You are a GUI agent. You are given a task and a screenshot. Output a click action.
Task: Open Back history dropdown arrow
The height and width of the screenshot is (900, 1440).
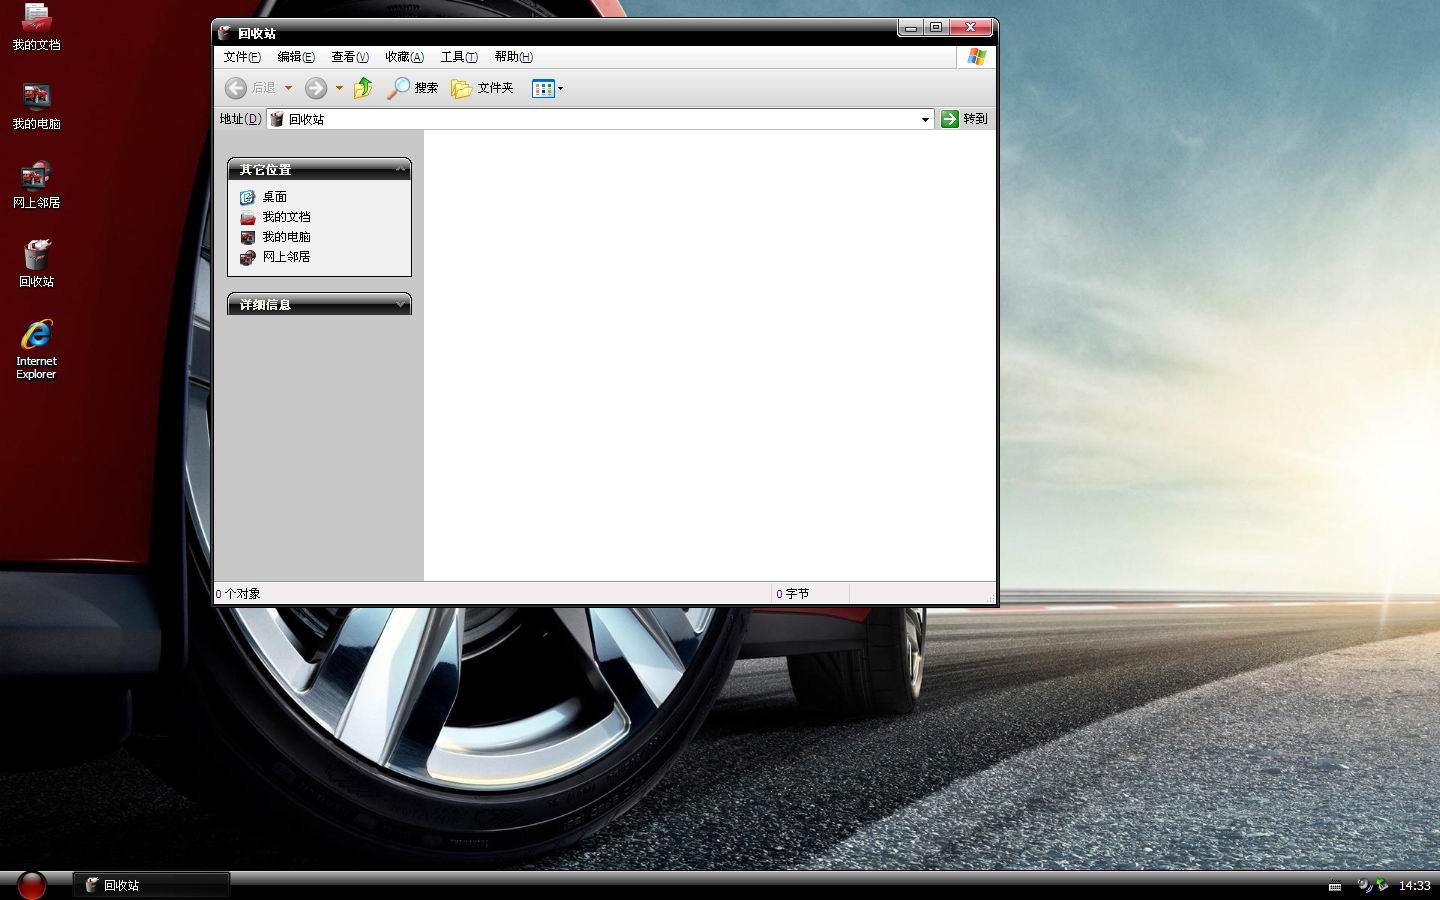coord(288,88)
